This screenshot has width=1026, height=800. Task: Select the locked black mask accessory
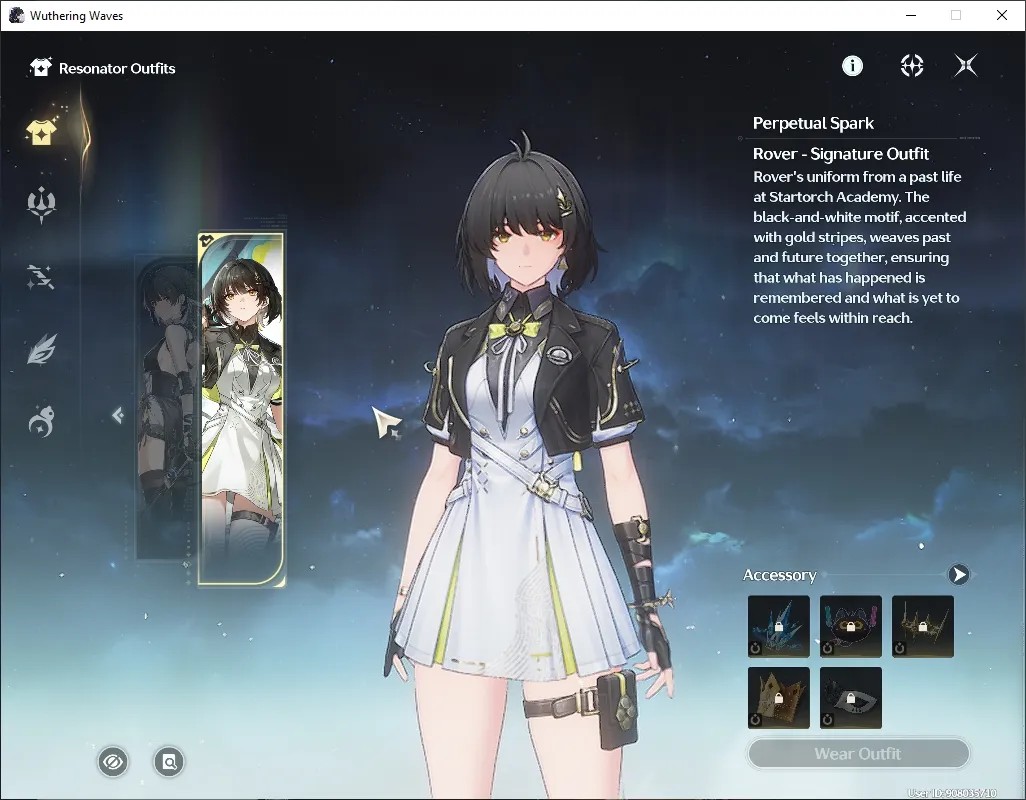851,698
